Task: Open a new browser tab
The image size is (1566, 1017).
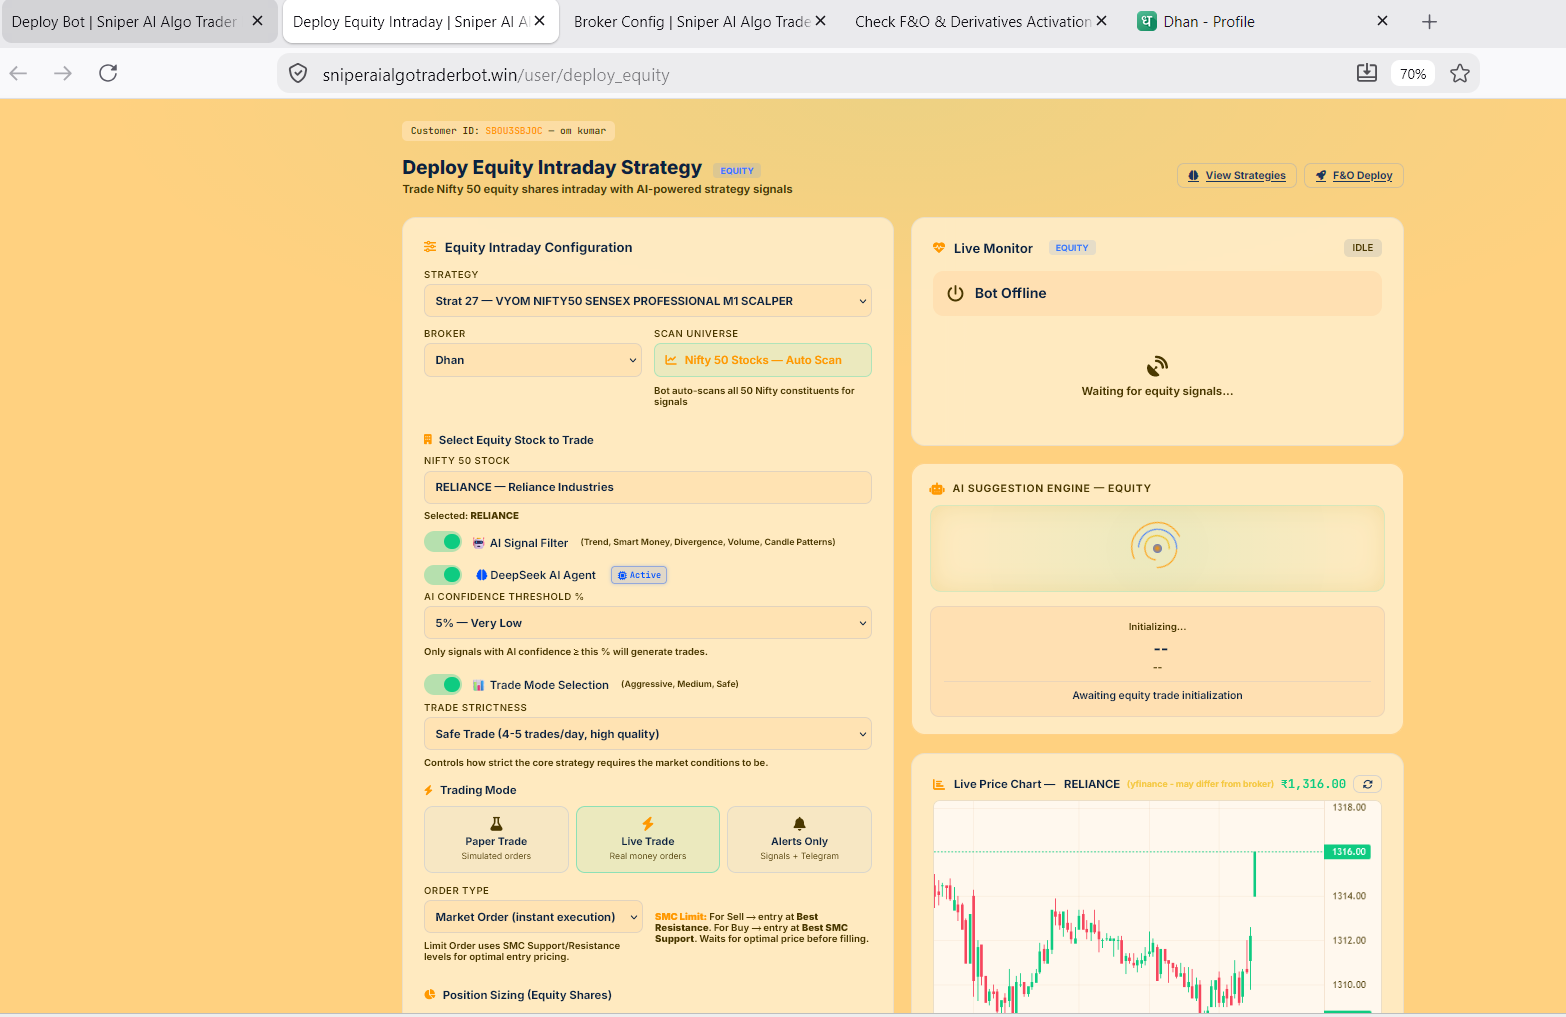Action: coord(1430,21)
